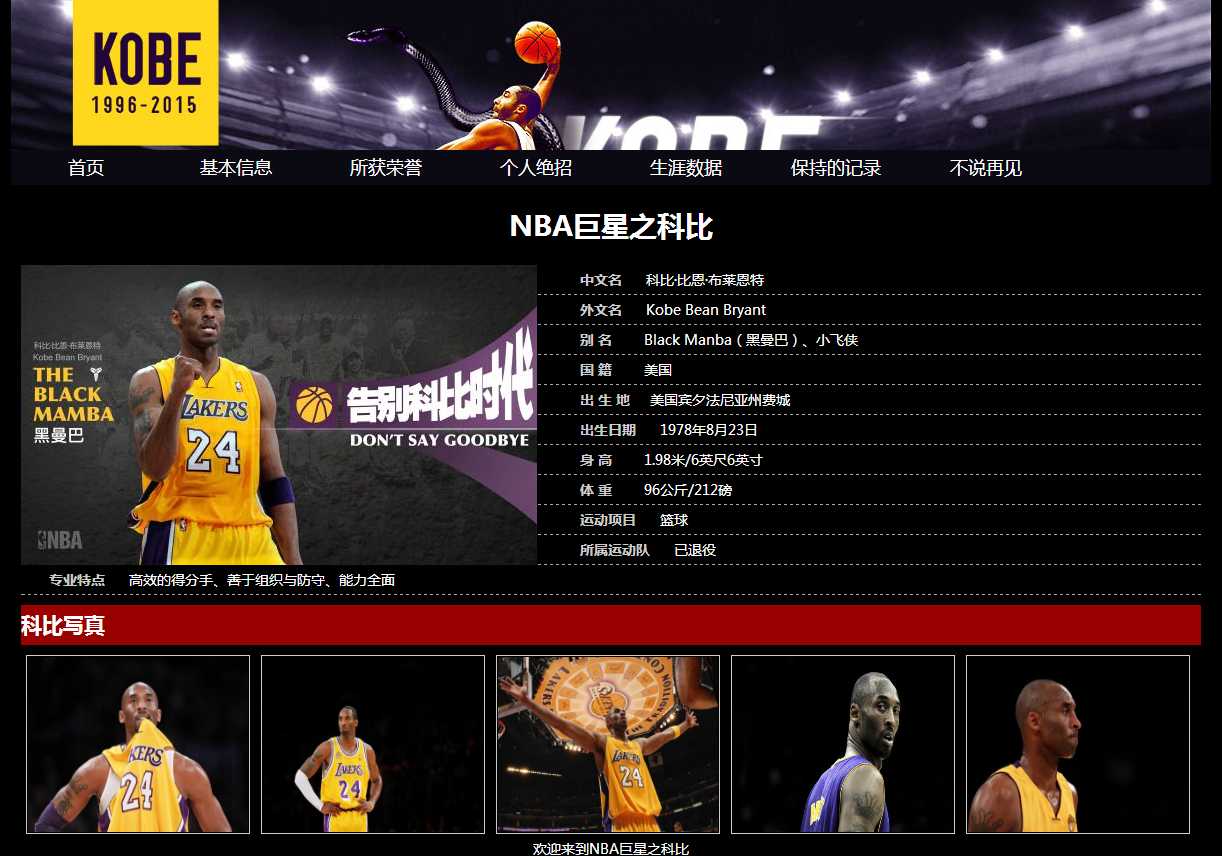The height and width of the screenshot is (856, 1222).
Task: Select the third photo with arms outstretched
Action: (608, 744)
